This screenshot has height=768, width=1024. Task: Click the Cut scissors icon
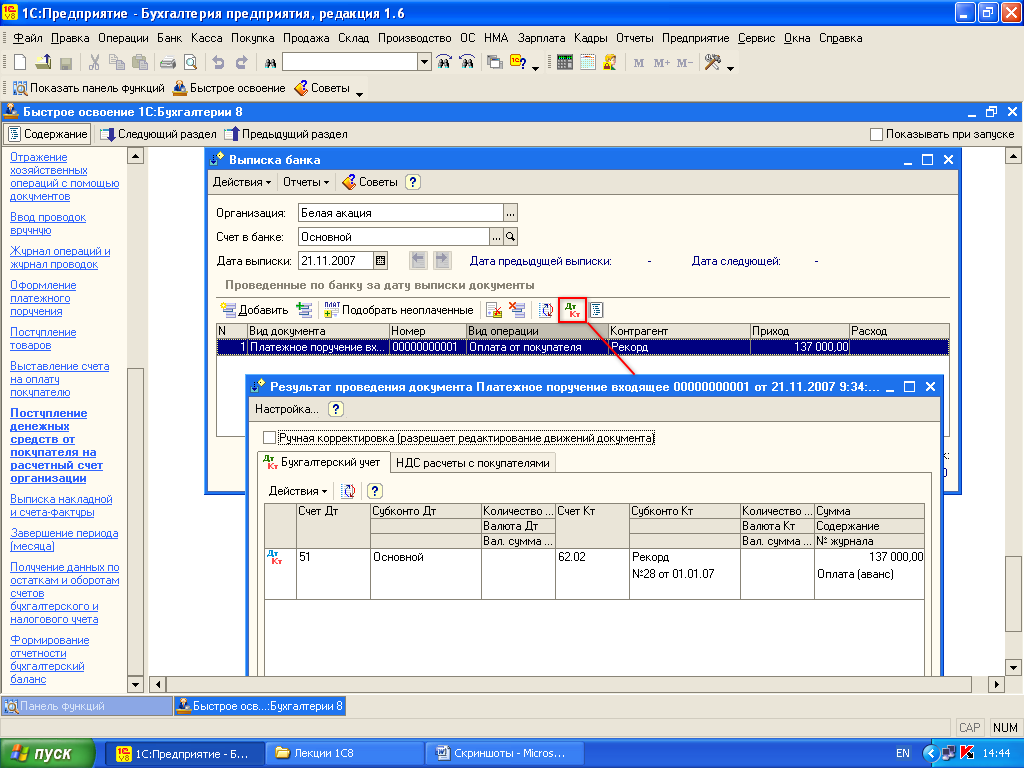[94, 63]
